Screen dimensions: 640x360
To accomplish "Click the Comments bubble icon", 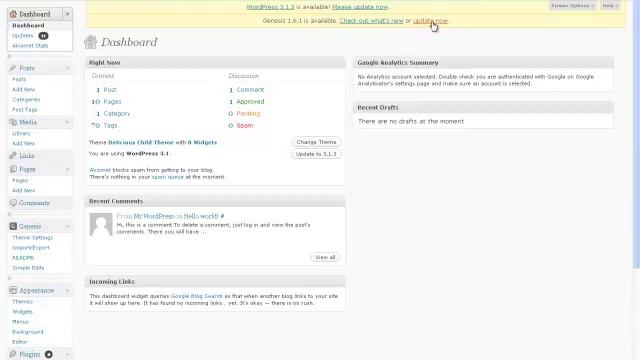I will (13, 203).
